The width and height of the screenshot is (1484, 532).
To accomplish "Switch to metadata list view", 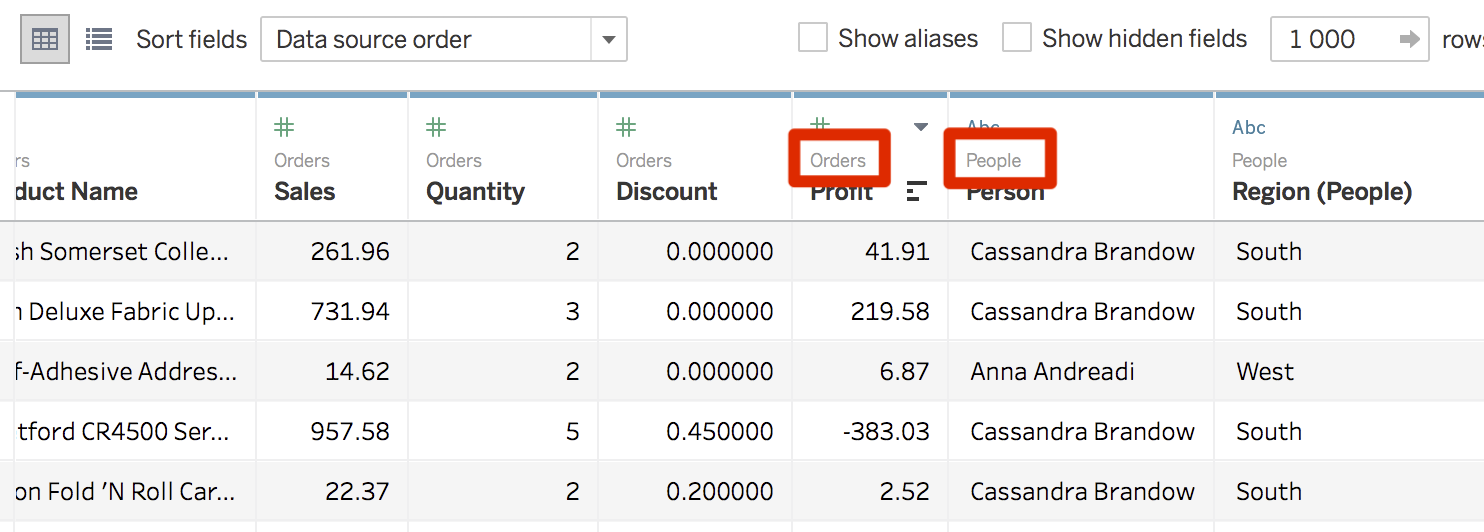I will pyautogui.click(x=99, y=39).
